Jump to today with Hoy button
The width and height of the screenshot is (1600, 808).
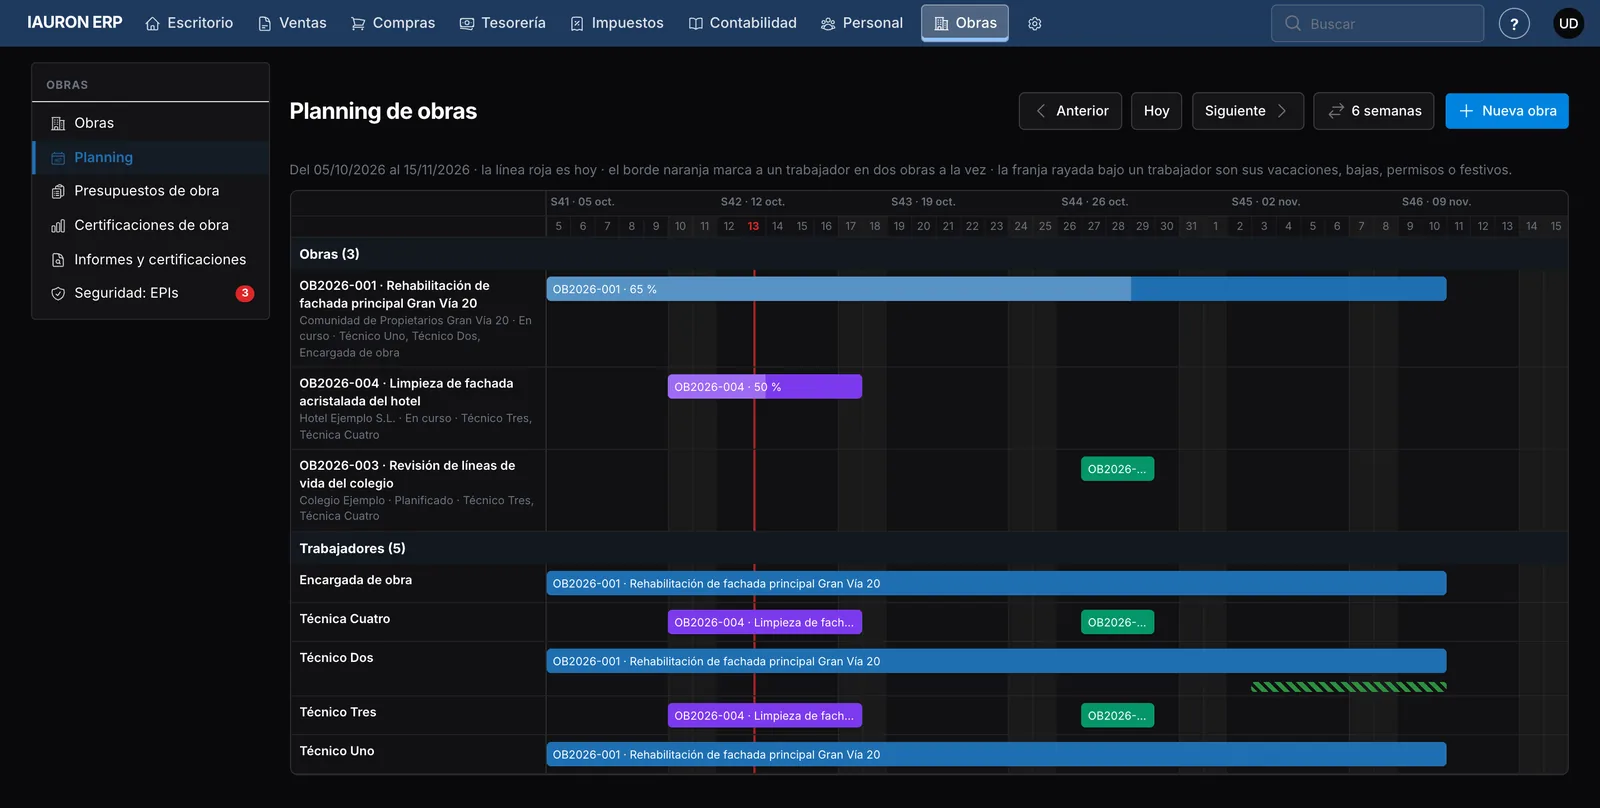click(1157, 111)
